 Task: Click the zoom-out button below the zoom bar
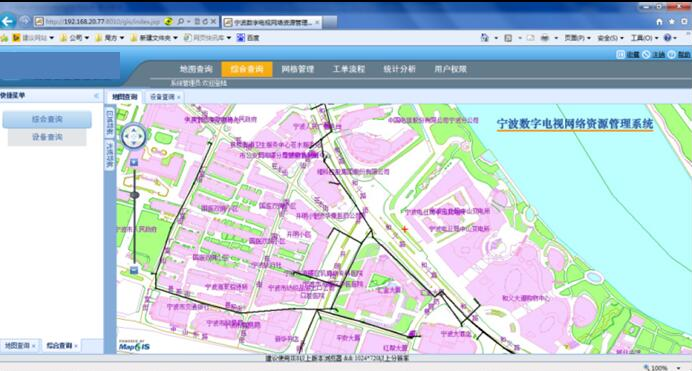click(134, 270)
